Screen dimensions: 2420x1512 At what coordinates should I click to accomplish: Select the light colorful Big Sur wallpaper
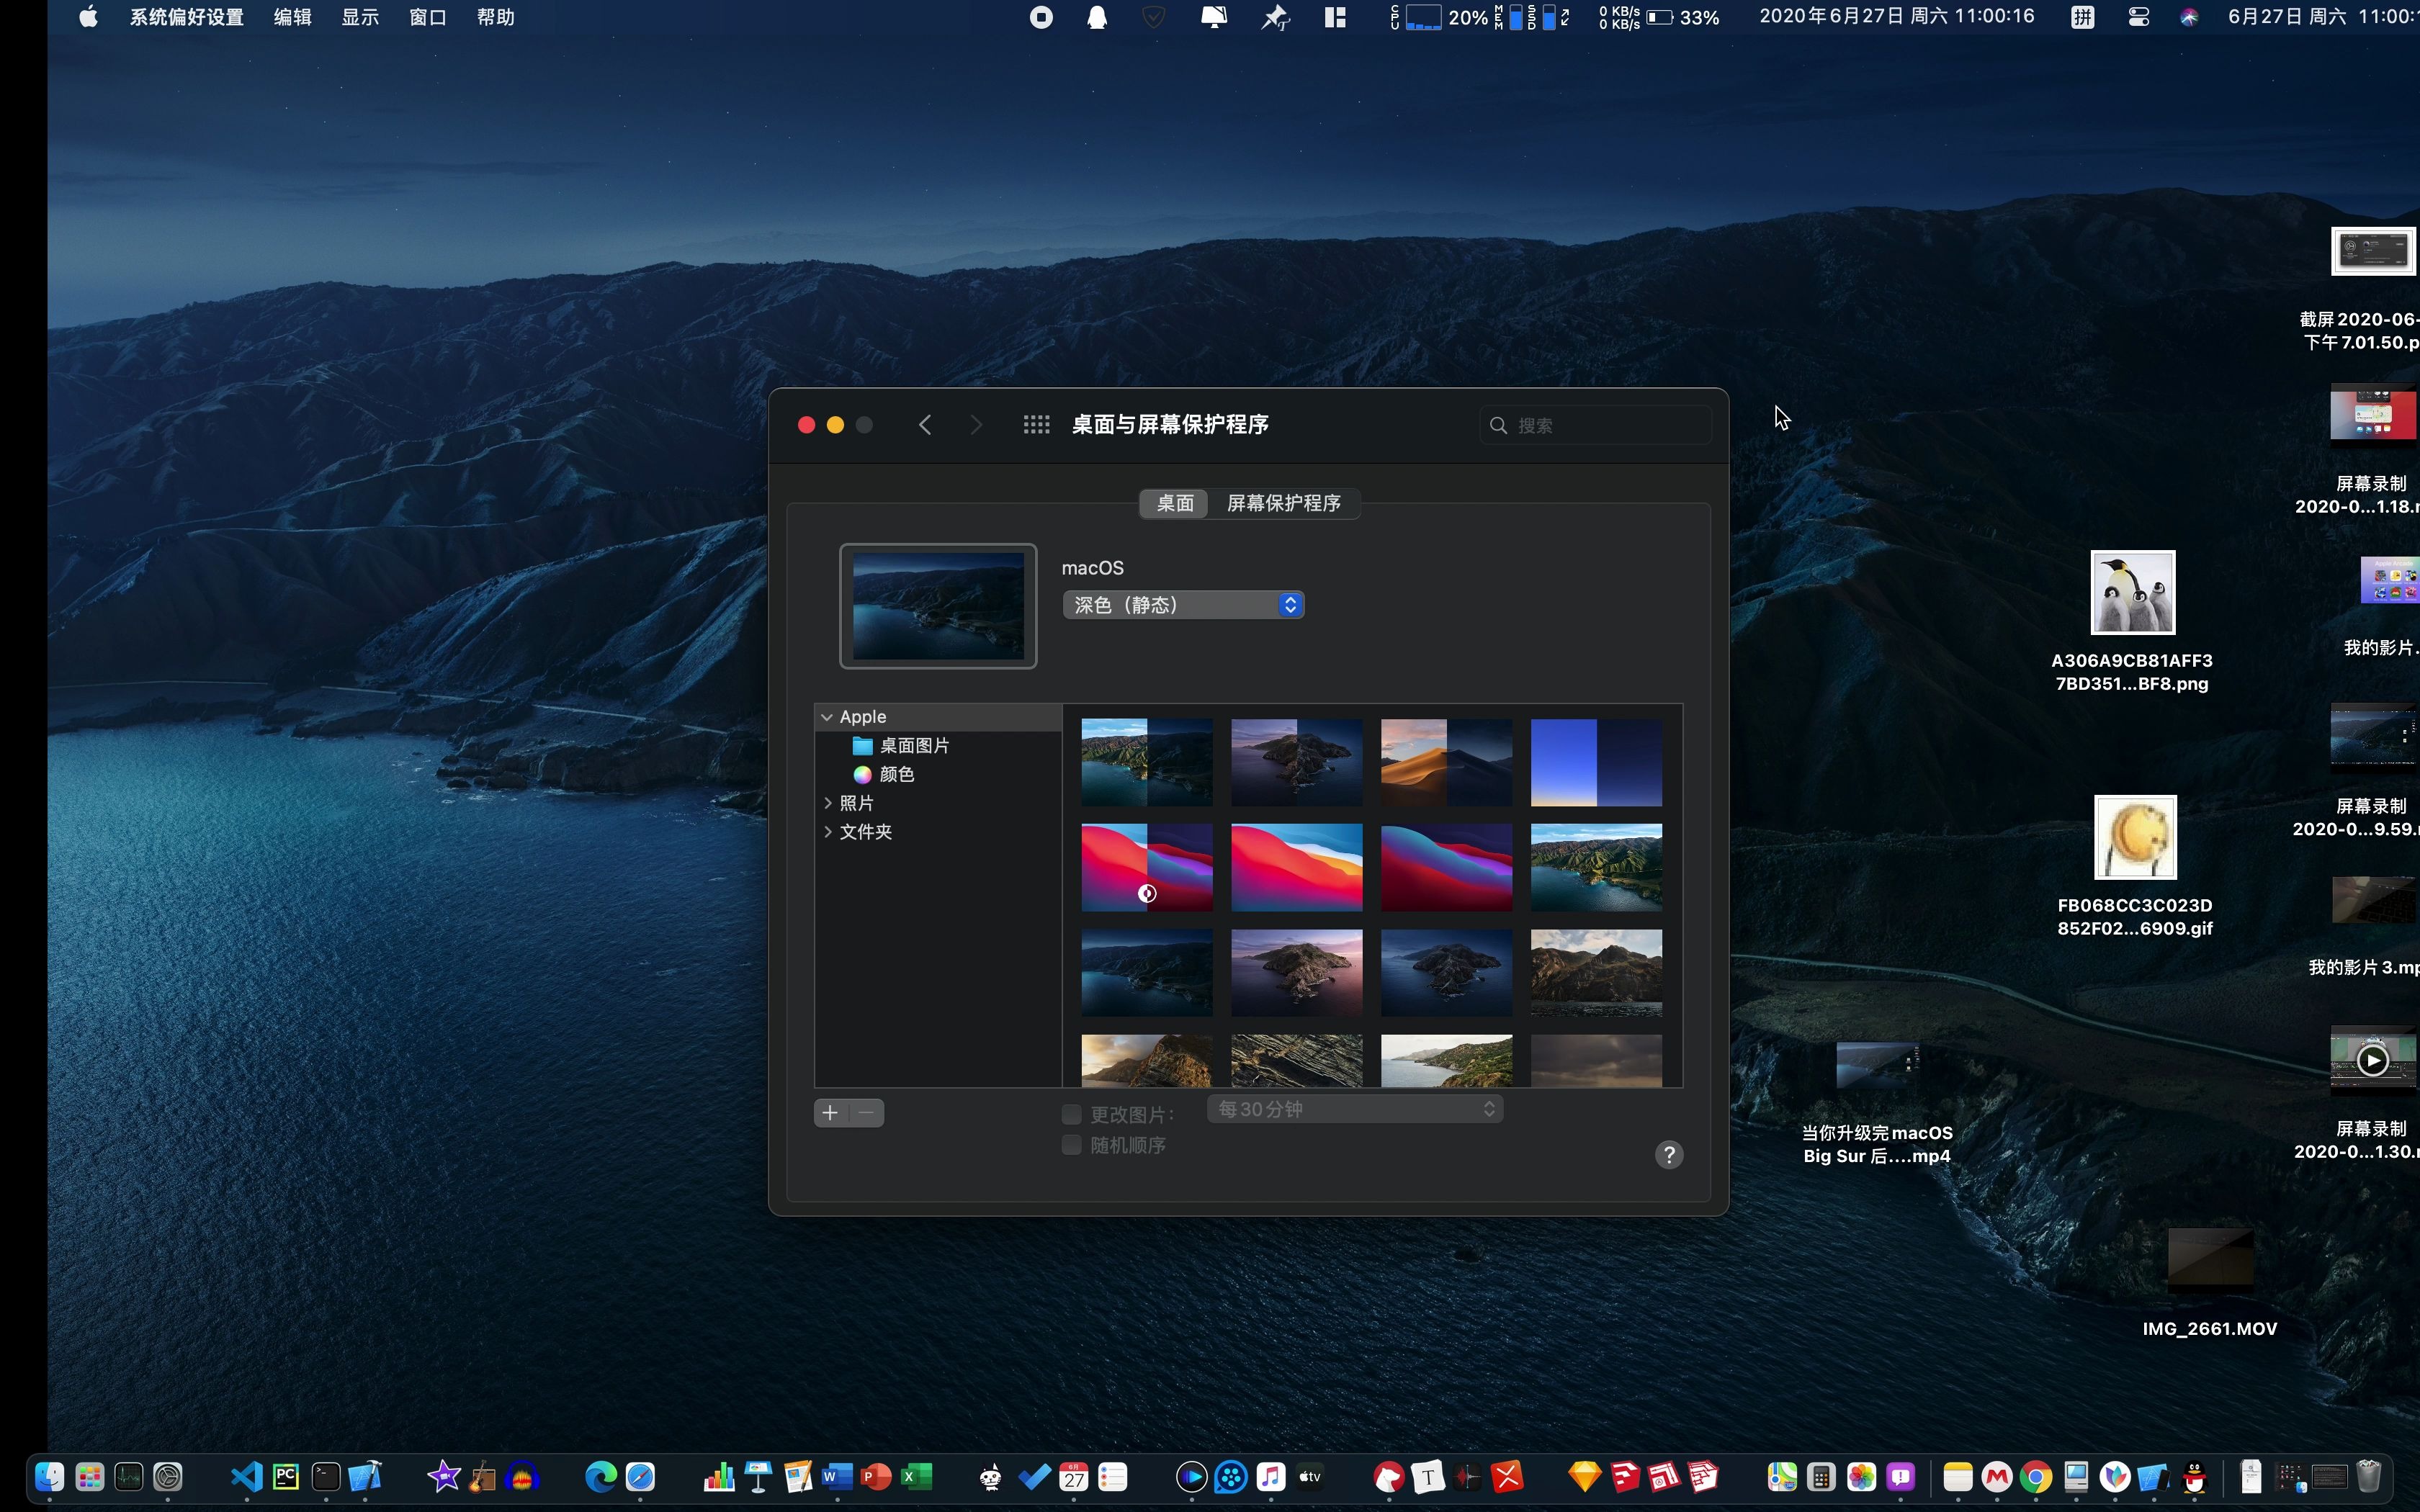click(x=1296, y=868)
